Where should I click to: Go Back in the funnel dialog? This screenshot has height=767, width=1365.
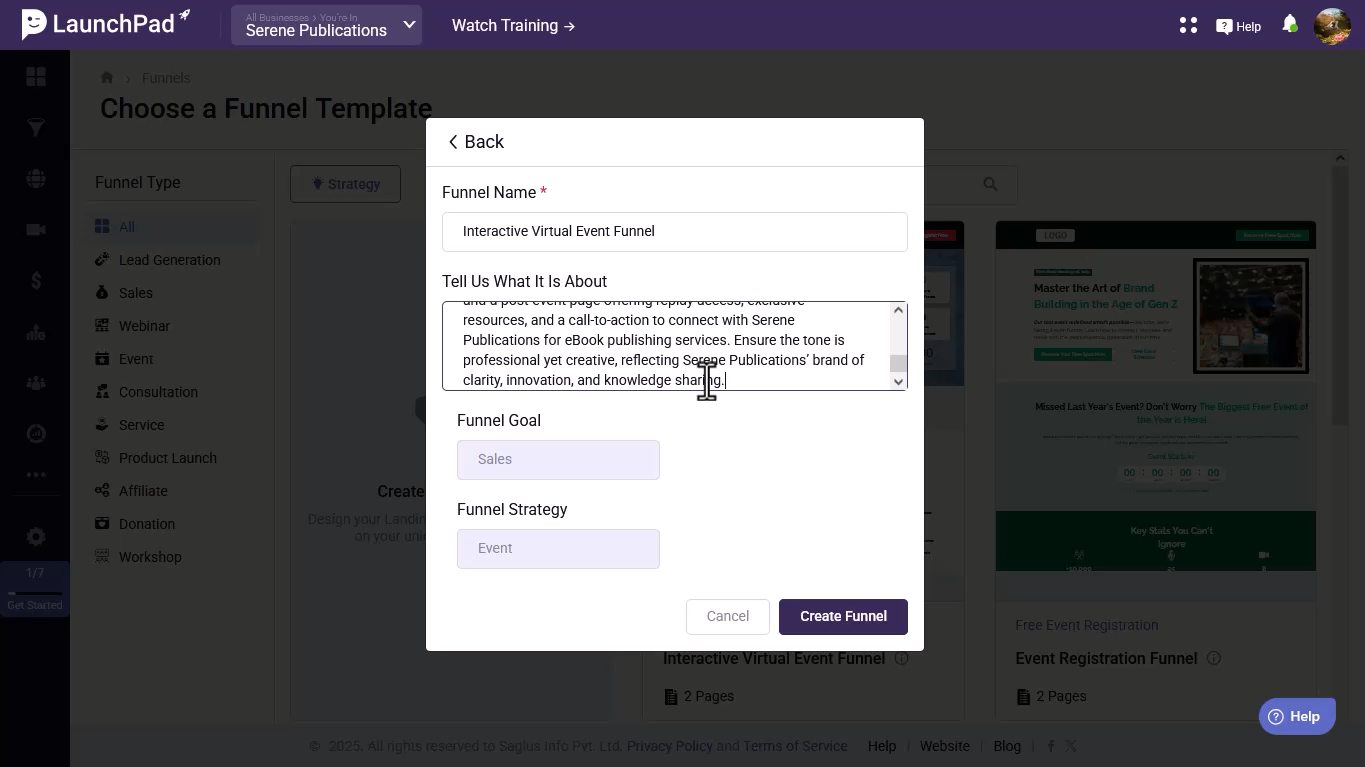pyautogui.click(x=476, y=142)
